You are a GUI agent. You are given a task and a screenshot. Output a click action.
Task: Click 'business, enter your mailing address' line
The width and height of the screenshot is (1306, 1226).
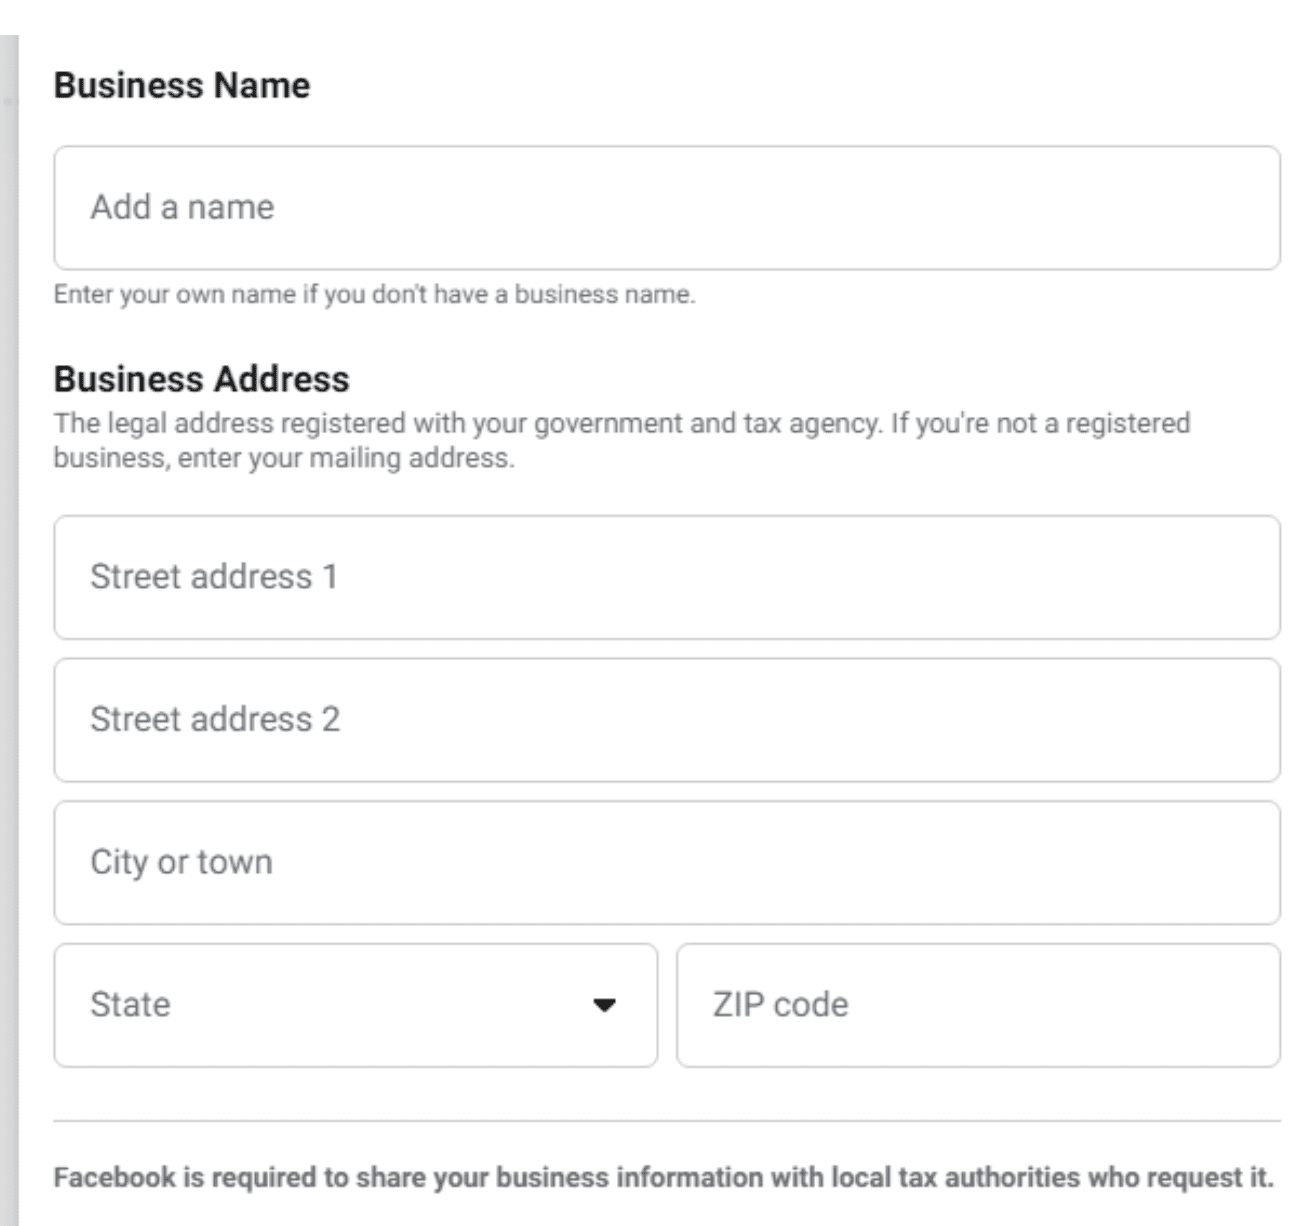click(x=284, y=458)
